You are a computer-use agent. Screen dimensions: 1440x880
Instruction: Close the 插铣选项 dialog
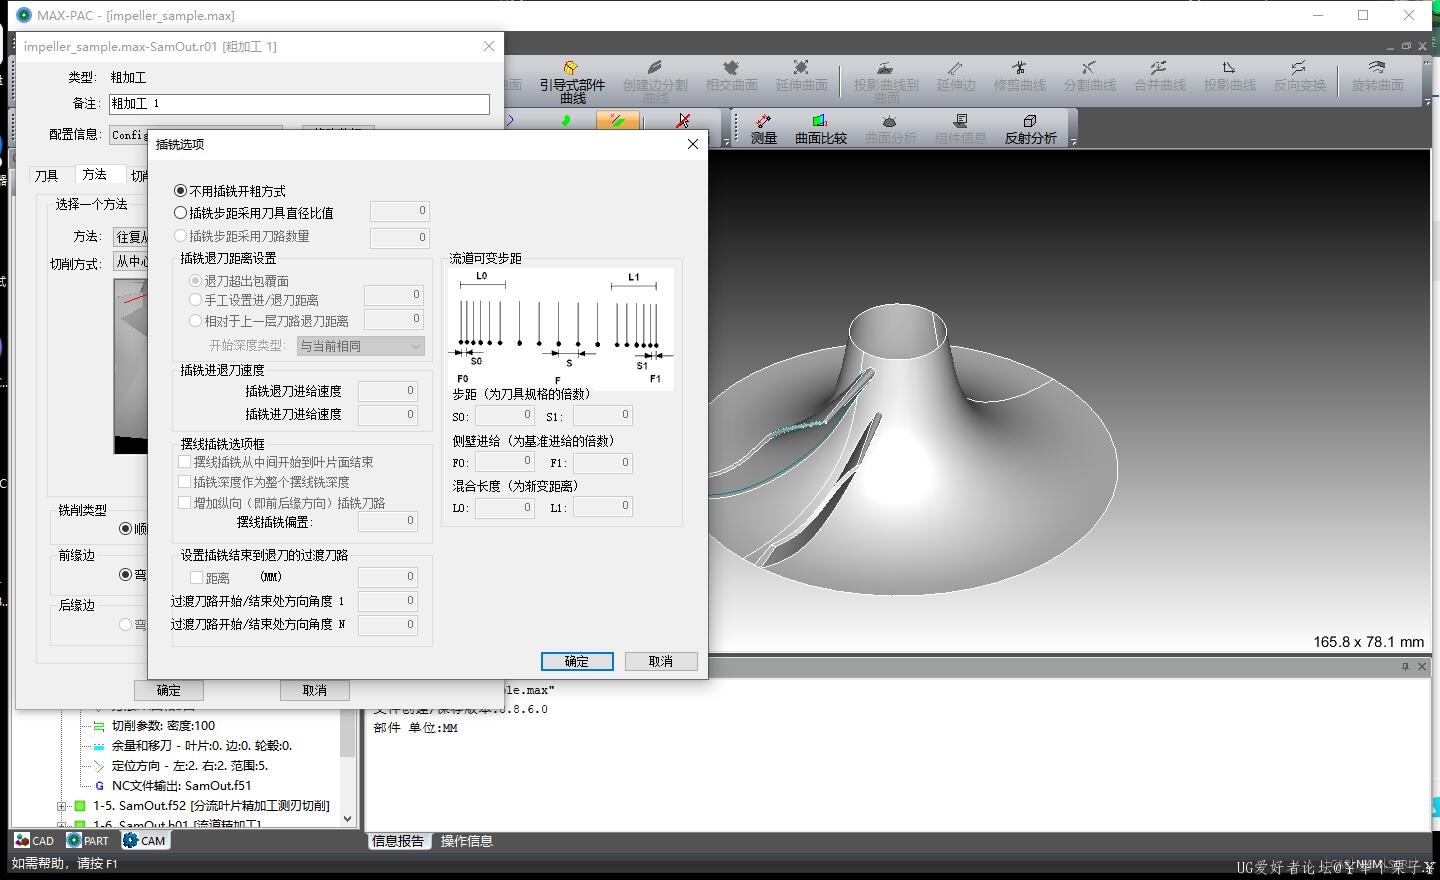[x=692, y=144]
